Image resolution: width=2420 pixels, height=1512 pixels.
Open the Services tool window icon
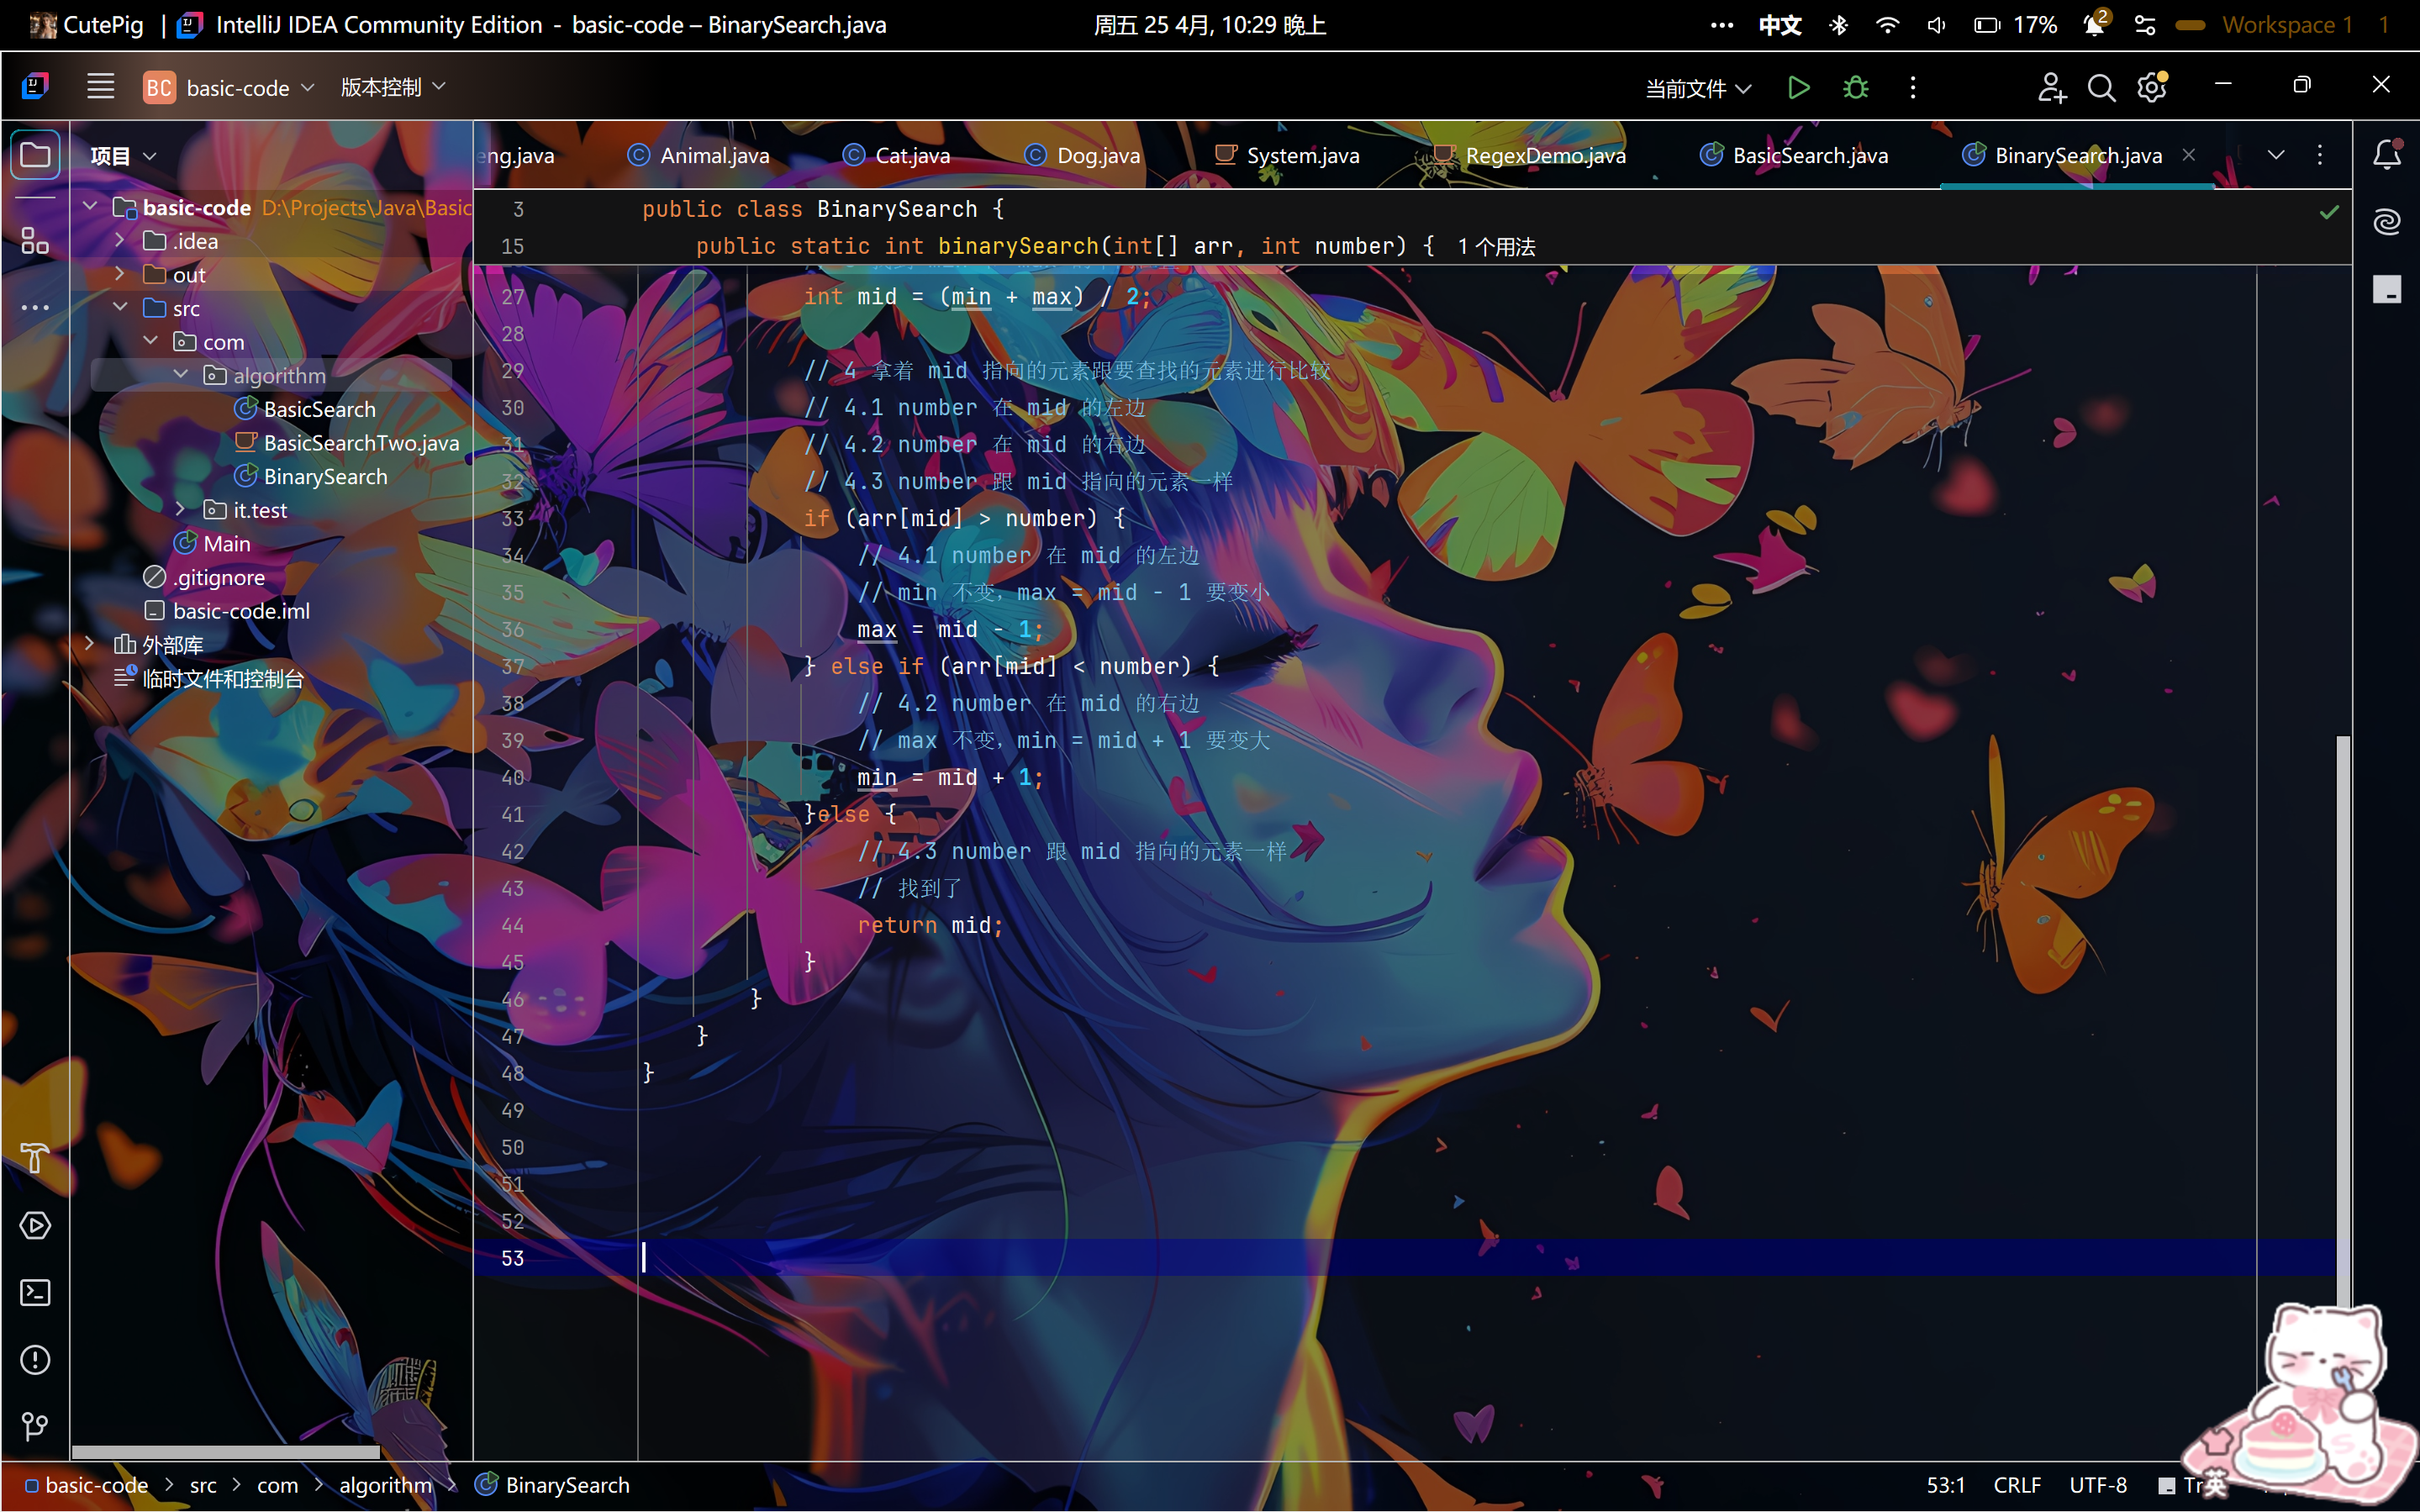pyautogui.click(x=35, y=1226)
